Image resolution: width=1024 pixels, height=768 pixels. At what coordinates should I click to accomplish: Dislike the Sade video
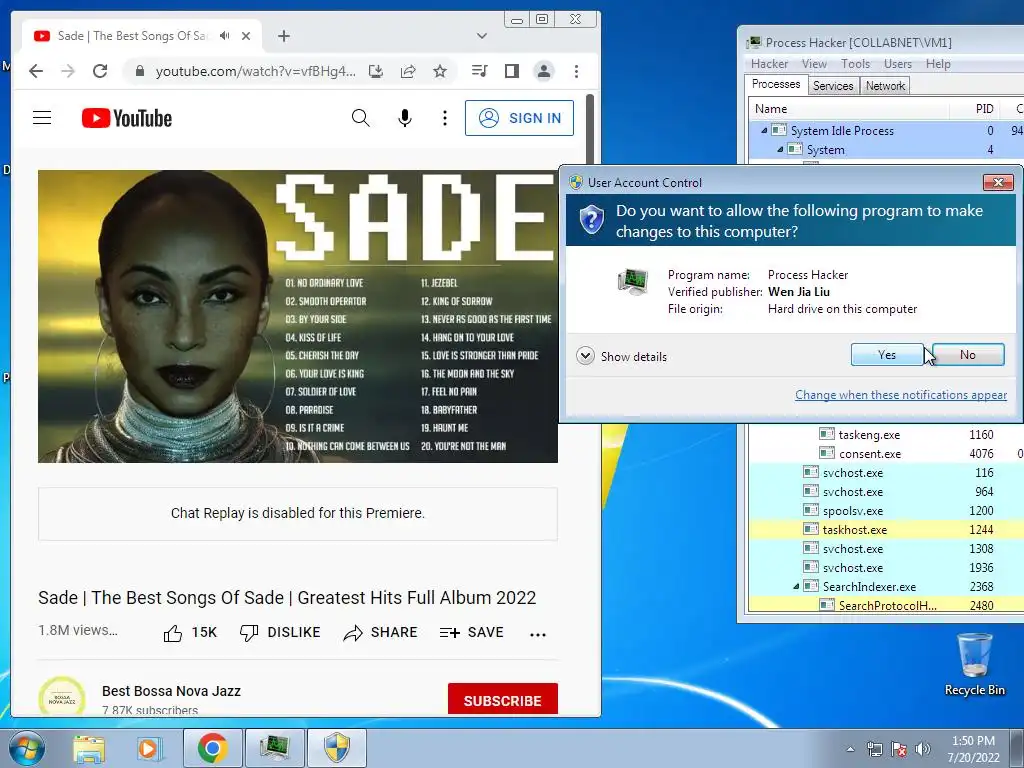pyautogui.click(x=280, y=633)
